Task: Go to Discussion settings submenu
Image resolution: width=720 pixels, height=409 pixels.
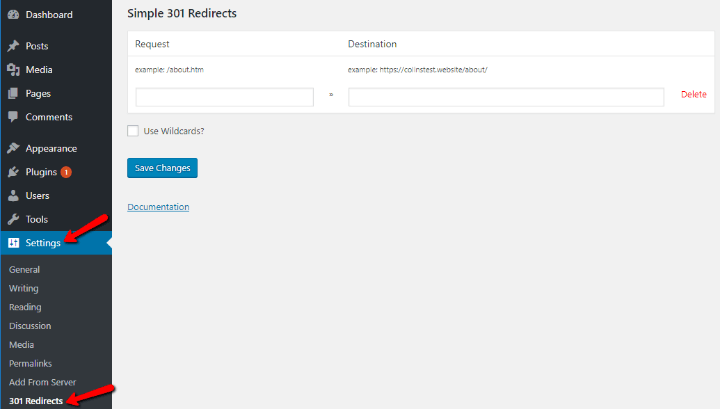Action: (x=30, y=326)
